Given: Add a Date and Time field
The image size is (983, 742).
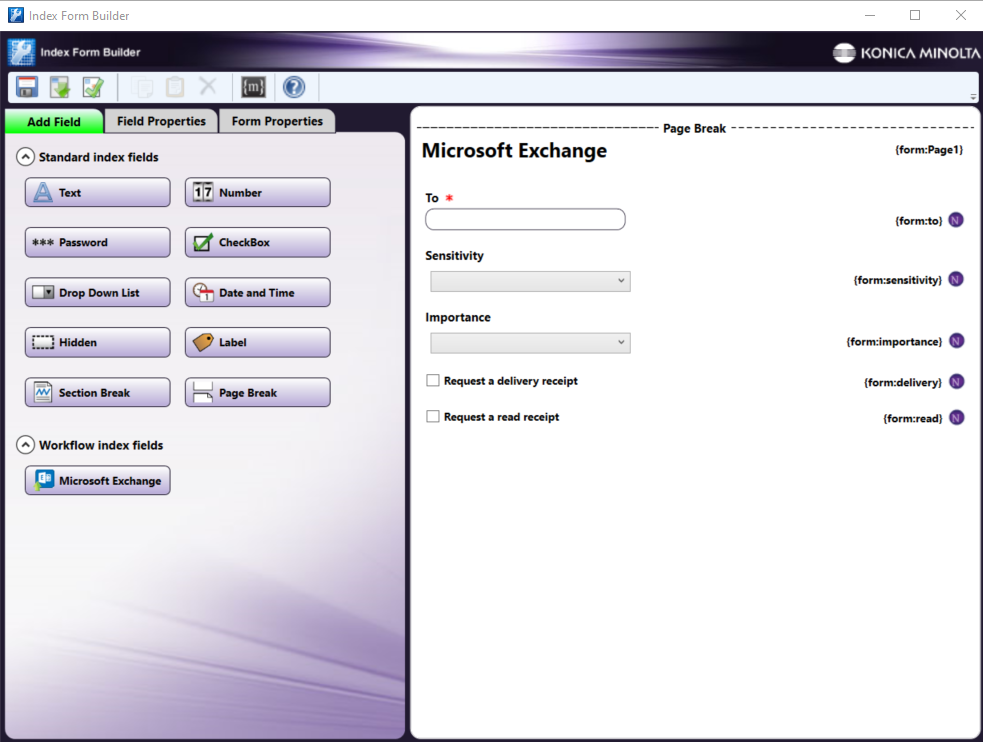Looking at the screenshot, I should point(258,293).
